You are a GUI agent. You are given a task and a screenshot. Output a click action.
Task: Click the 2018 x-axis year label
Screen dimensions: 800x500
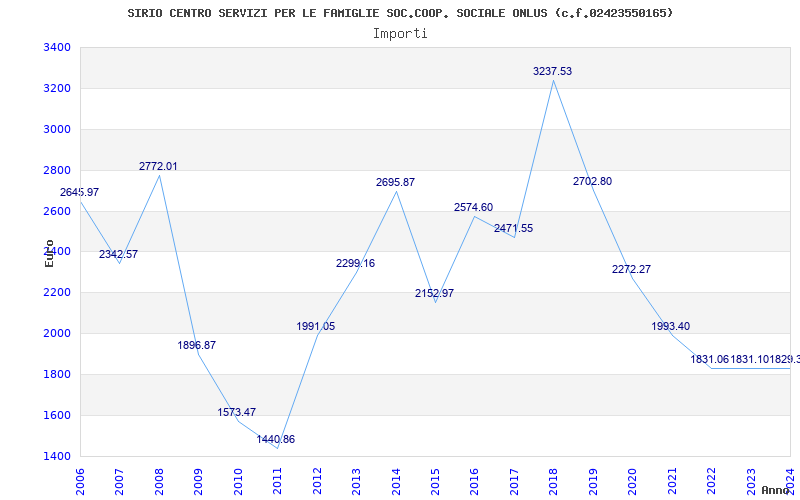[x=553, y=481]
